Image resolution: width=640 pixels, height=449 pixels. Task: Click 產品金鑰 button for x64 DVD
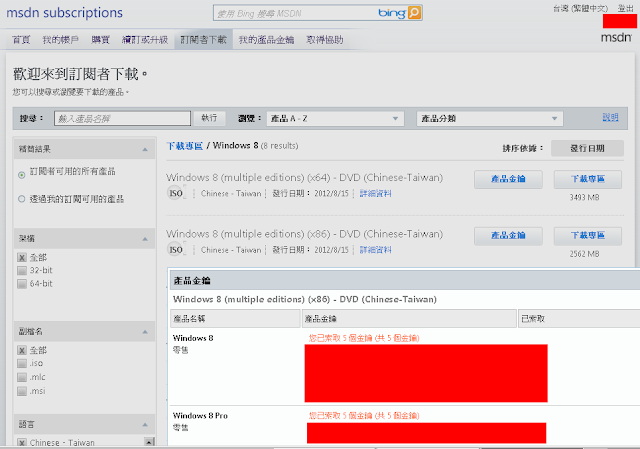click(x=508, y=179)
